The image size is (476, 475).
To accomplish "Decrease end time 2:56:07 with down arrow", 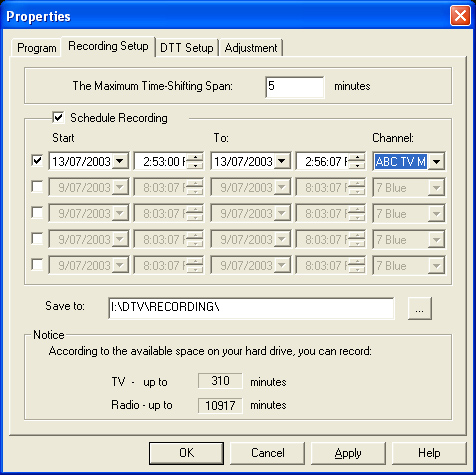I will [357, 166].
